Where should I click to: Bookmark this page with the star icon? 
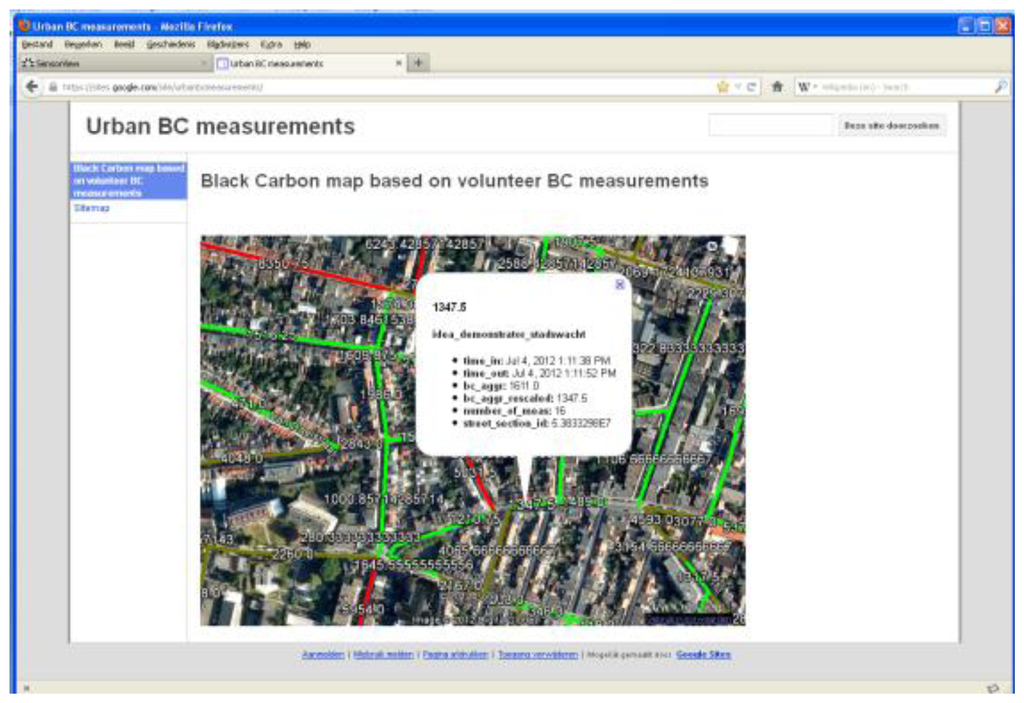pyautogui.click(x=722, y=87)
